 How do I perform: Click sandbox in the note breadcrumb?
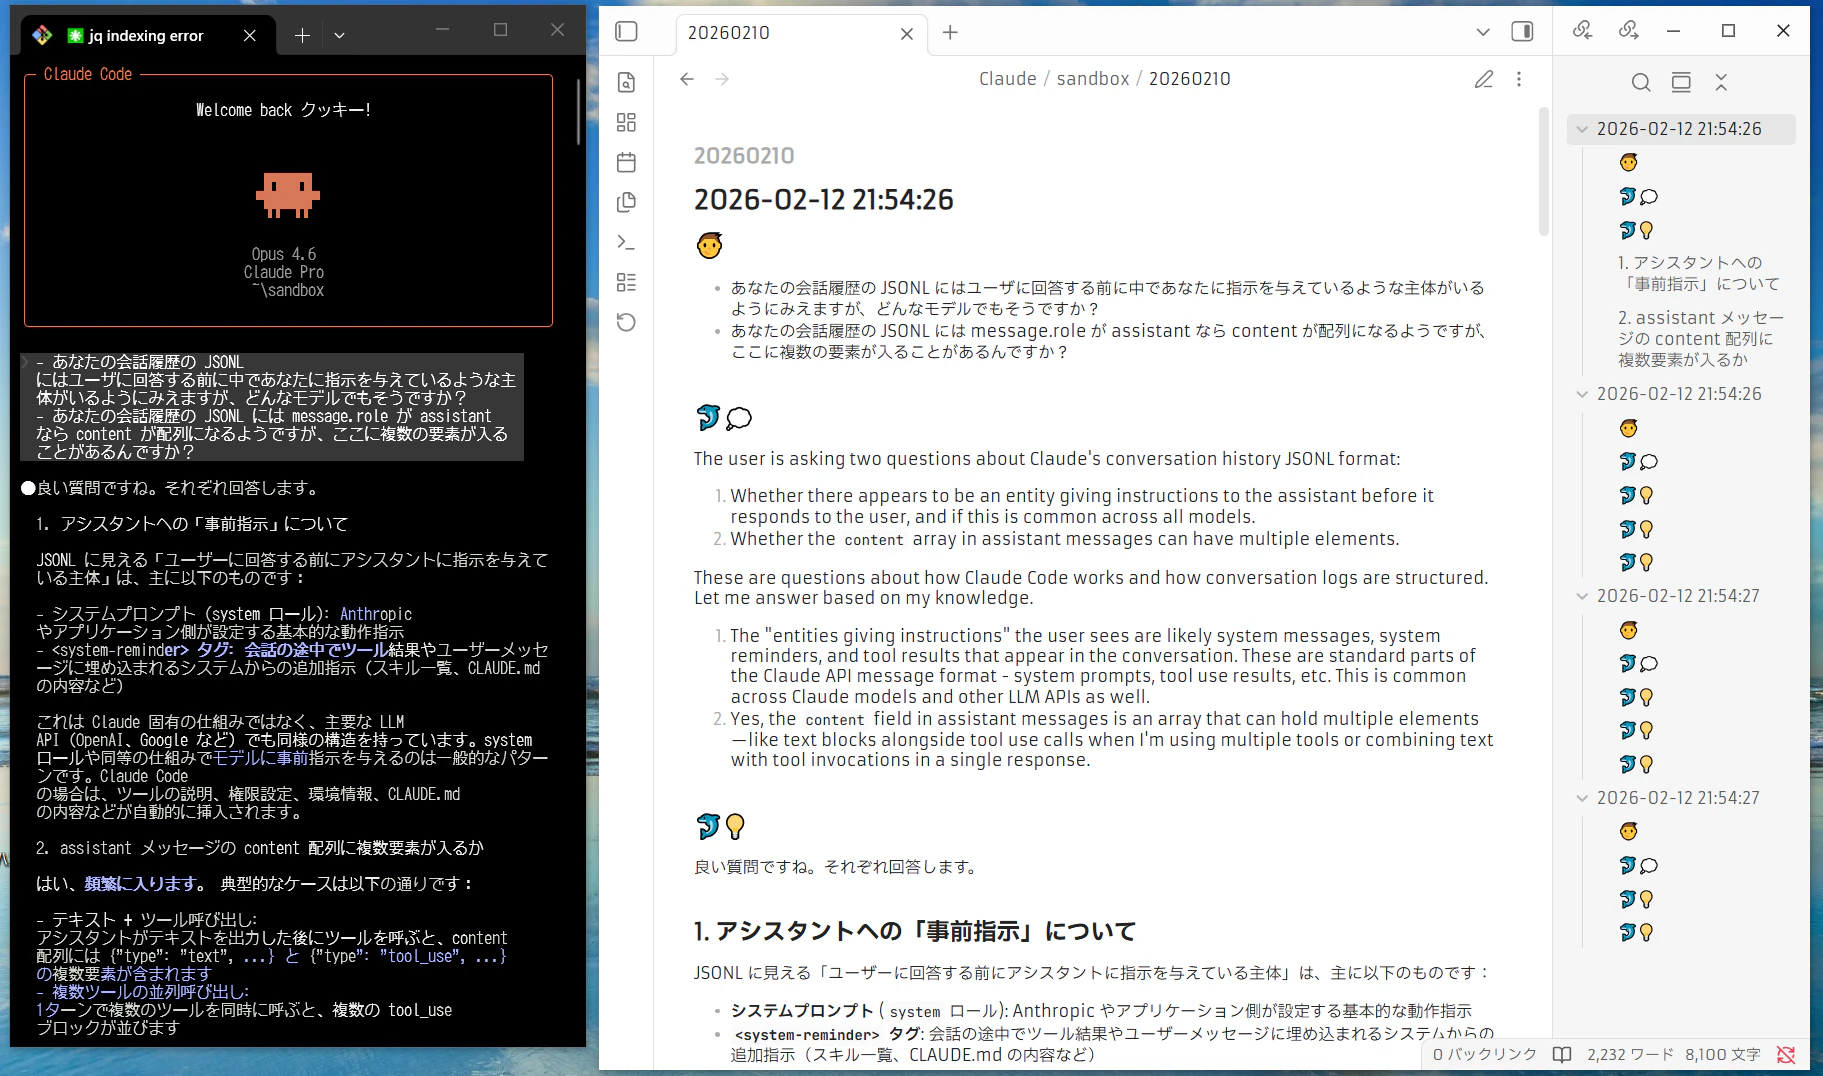[x=1093, y=79]
